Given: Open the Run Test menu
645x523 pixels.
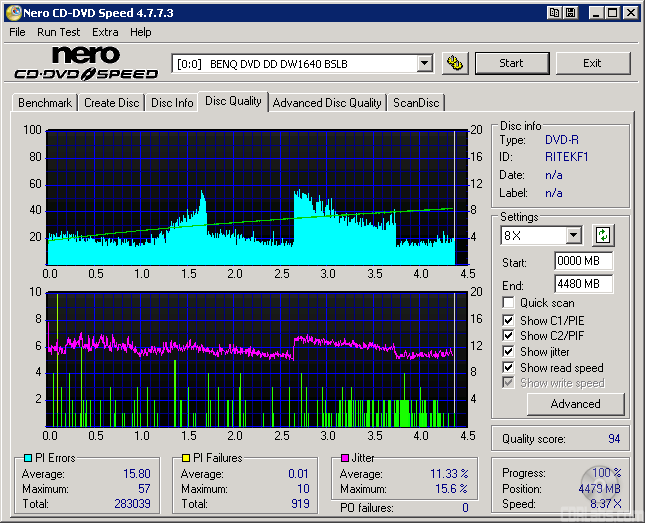Looking at the screenshot, I should [59, 32].
